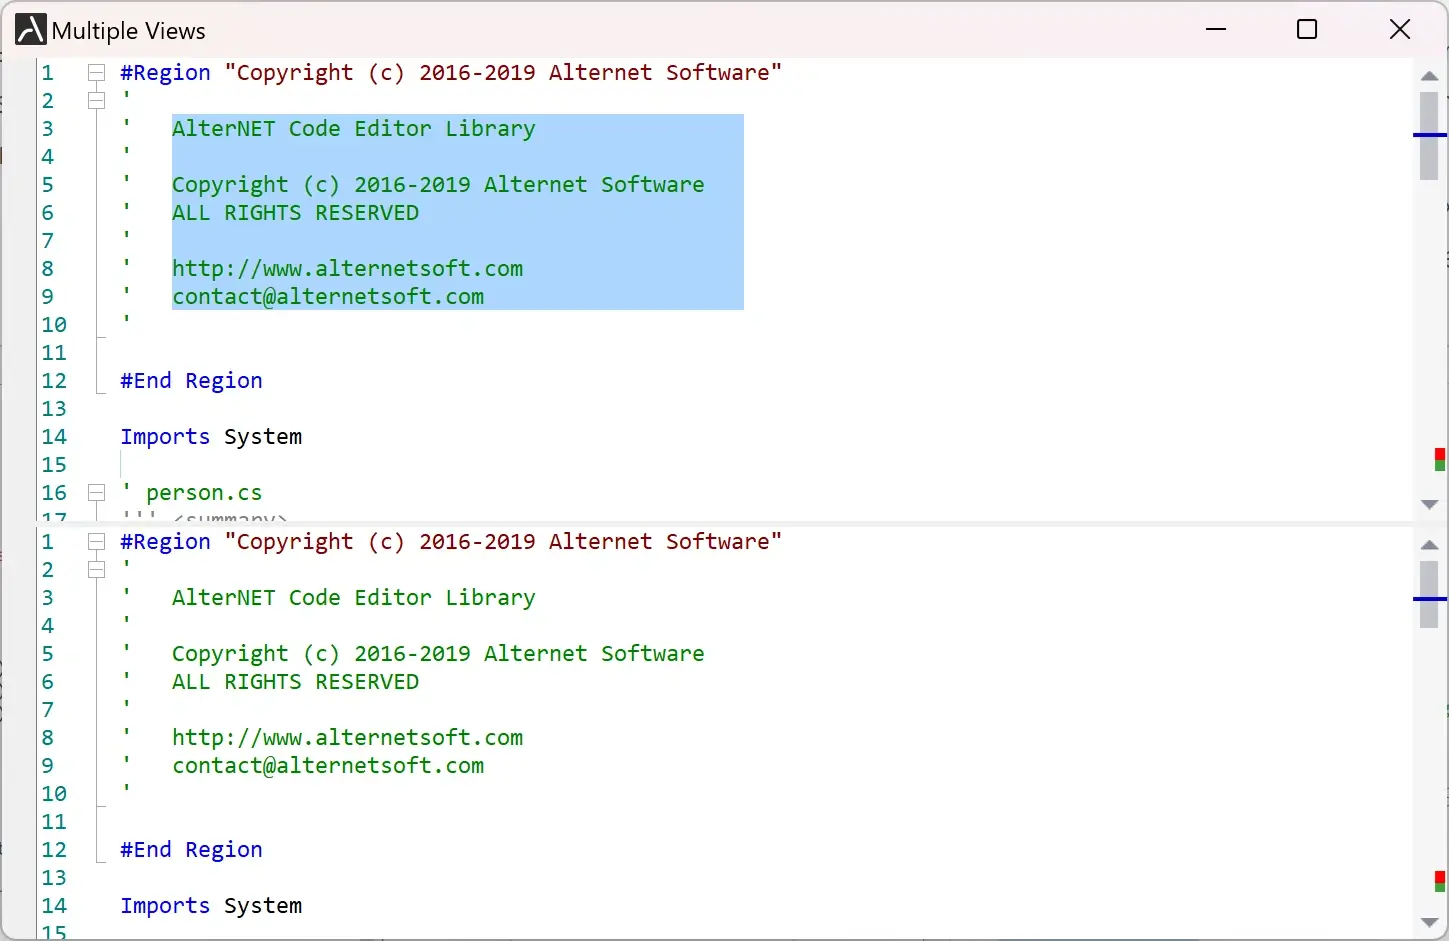The image size is (1449, 941).
Task: Minimize the Multiple Views window
Action: [1216, 30]
